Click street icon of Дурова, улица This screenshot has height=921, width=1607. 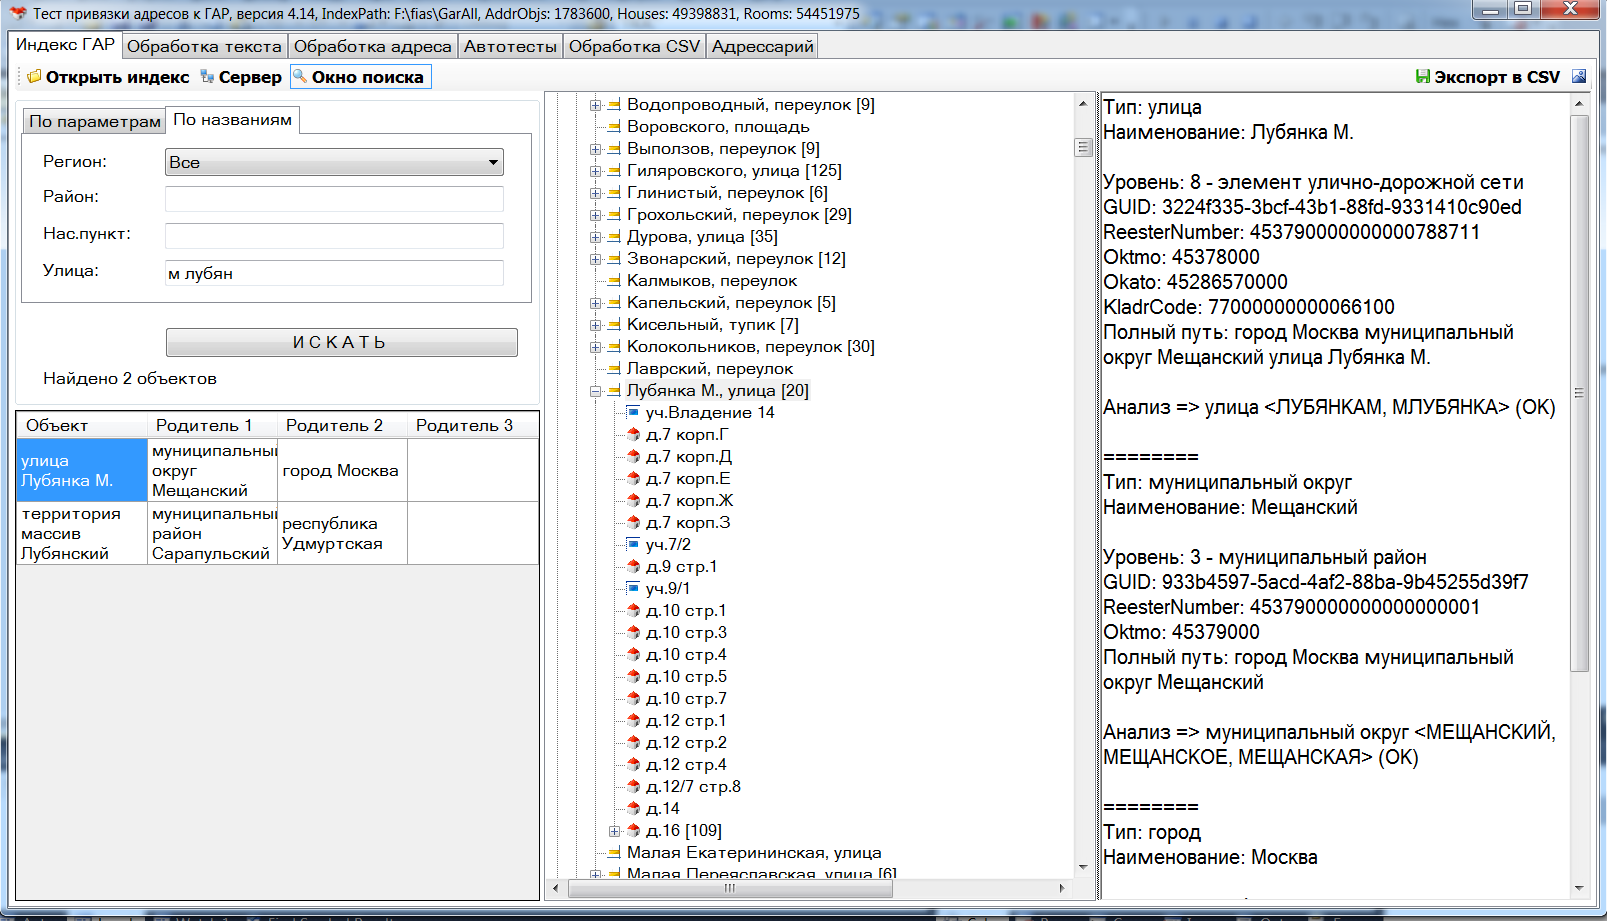point(614,237)
